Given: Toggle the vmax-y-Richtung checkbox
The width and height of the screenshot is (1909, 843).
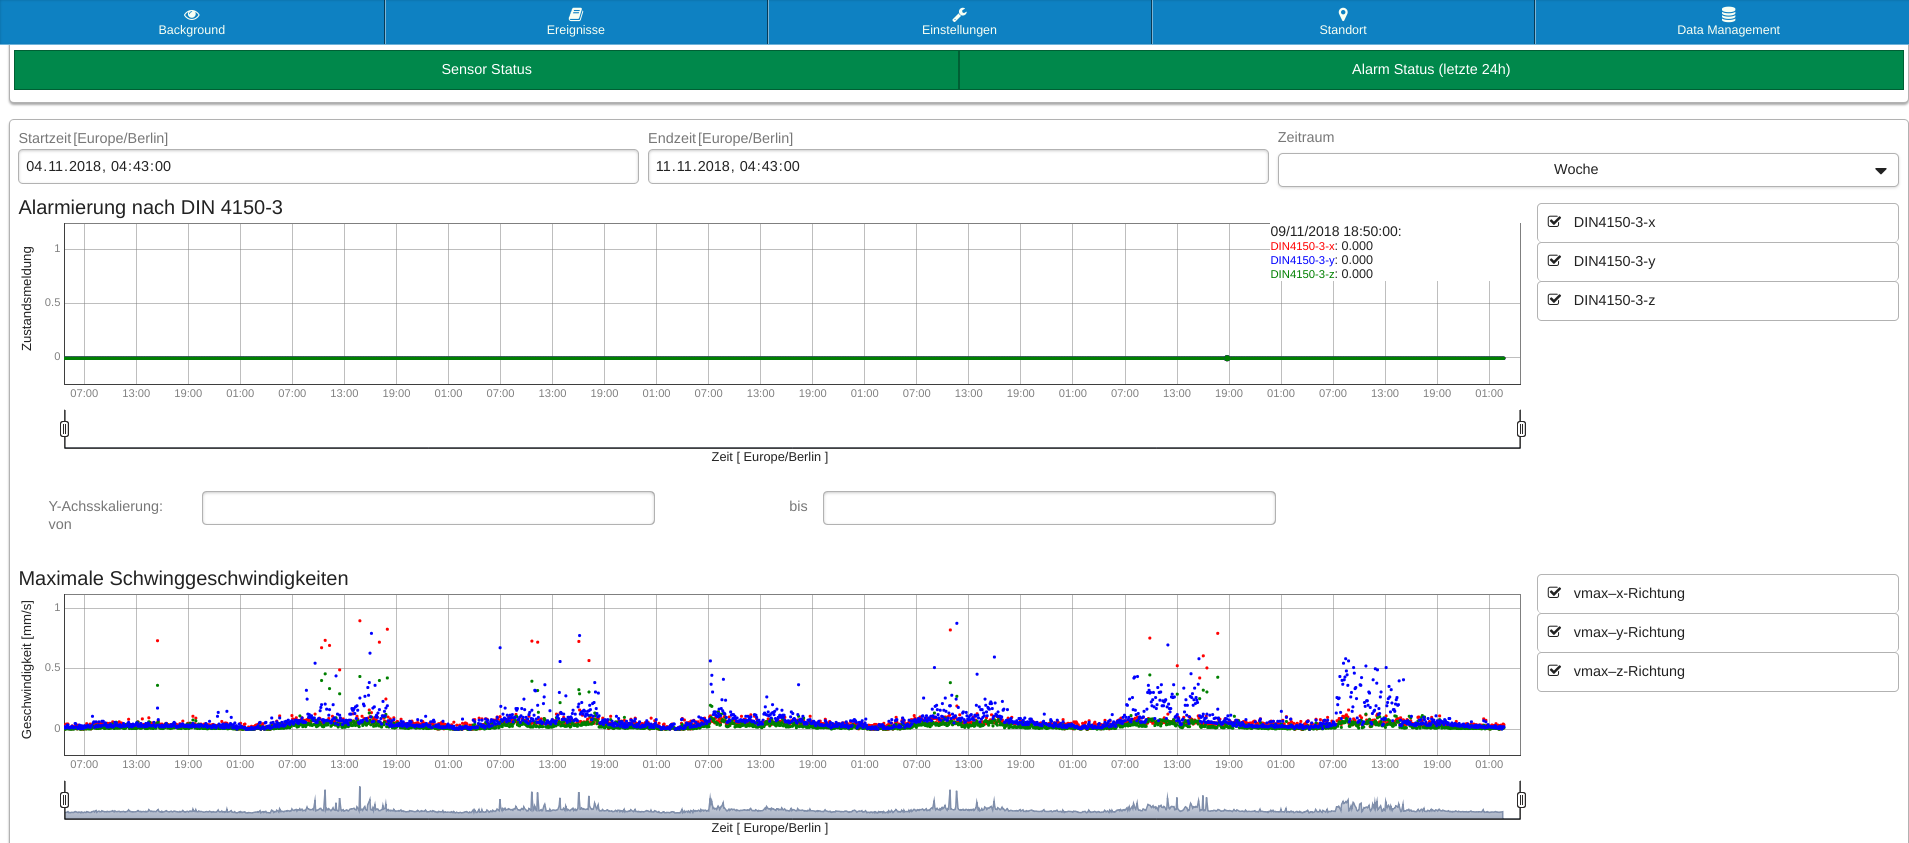Looking at the screenshot, I should coord(1554,632).
